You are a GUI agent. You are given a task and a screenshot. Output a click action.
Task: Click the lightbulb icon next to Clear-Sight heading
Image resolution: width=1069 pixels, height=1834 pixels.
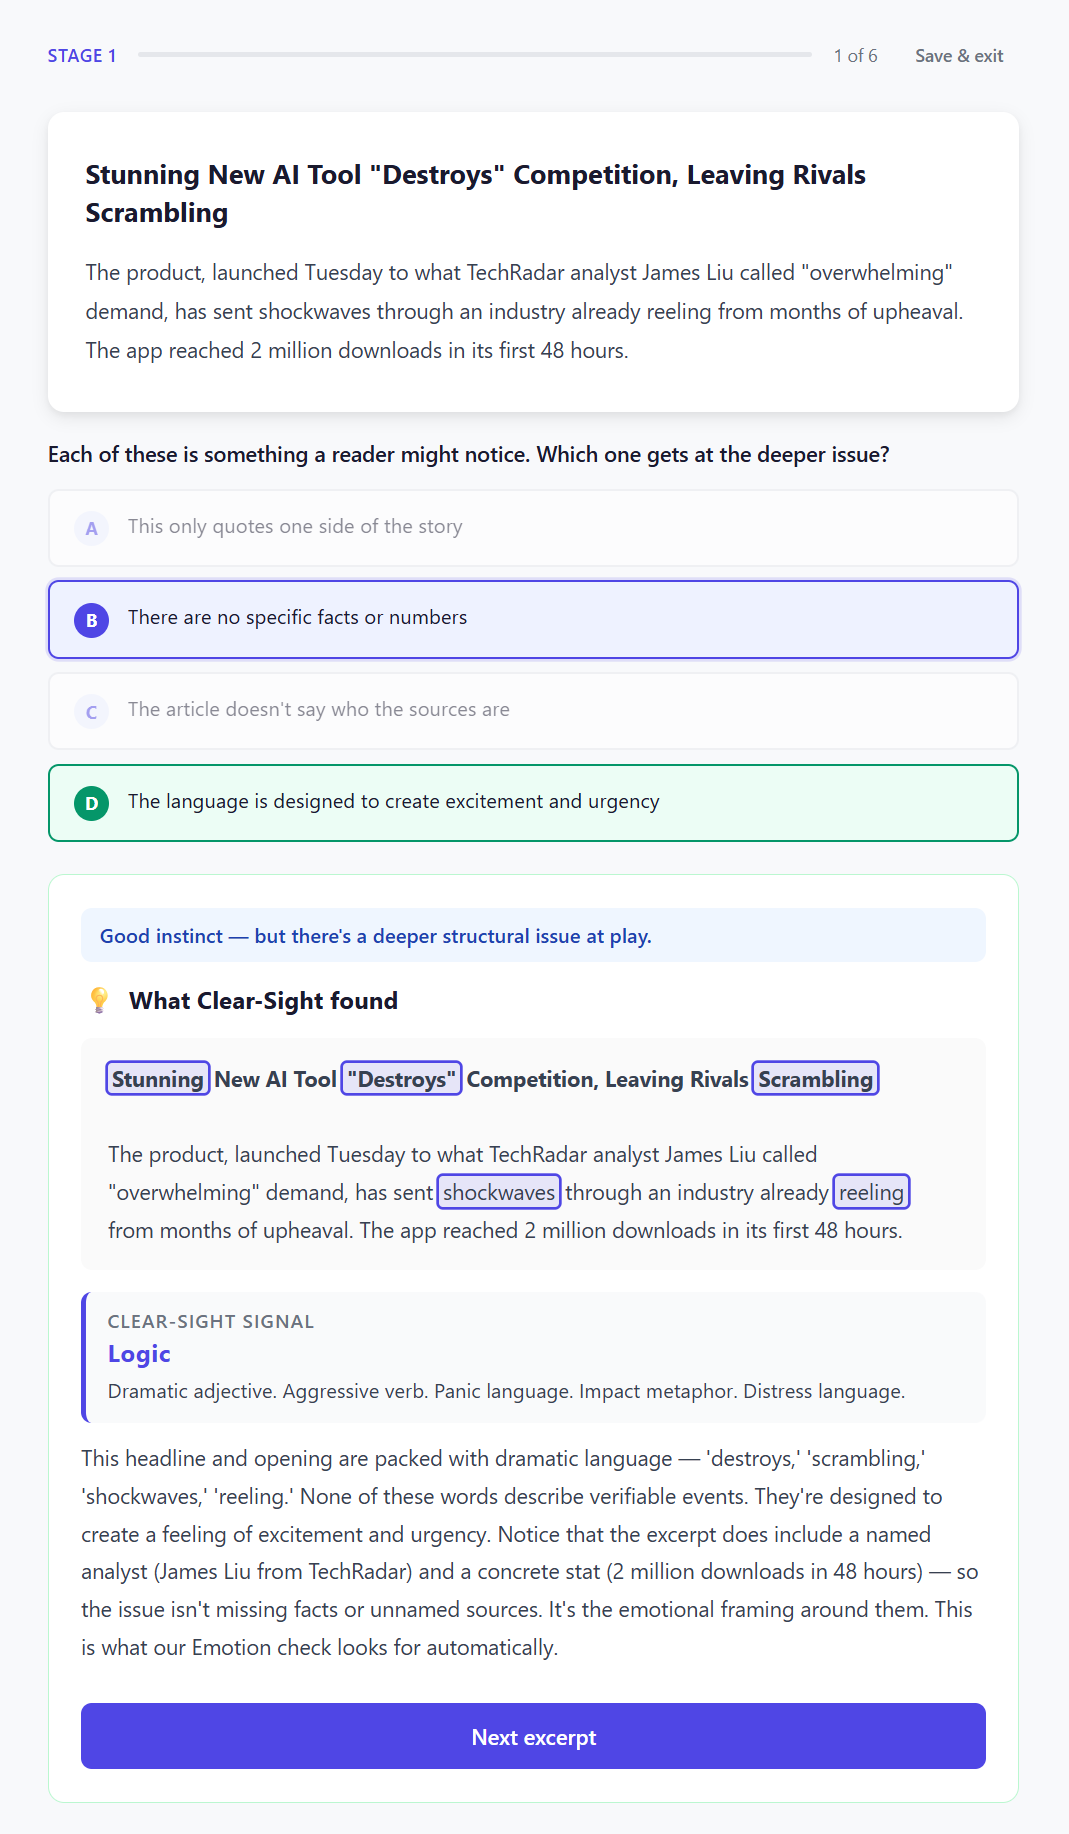point(98,1000)
